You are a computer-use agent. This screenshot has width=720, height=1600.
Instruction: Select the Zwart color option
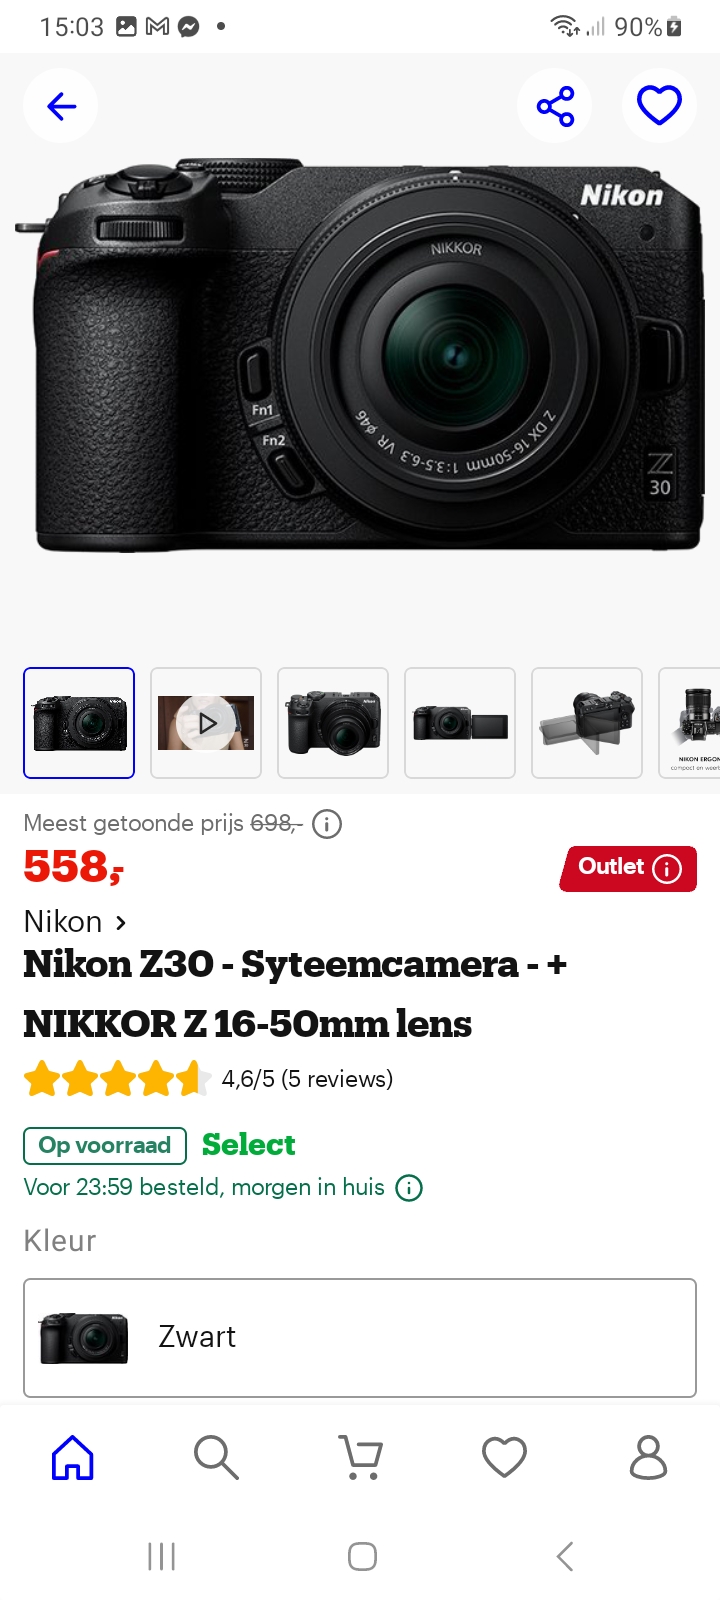click(x=359, y=1337)
